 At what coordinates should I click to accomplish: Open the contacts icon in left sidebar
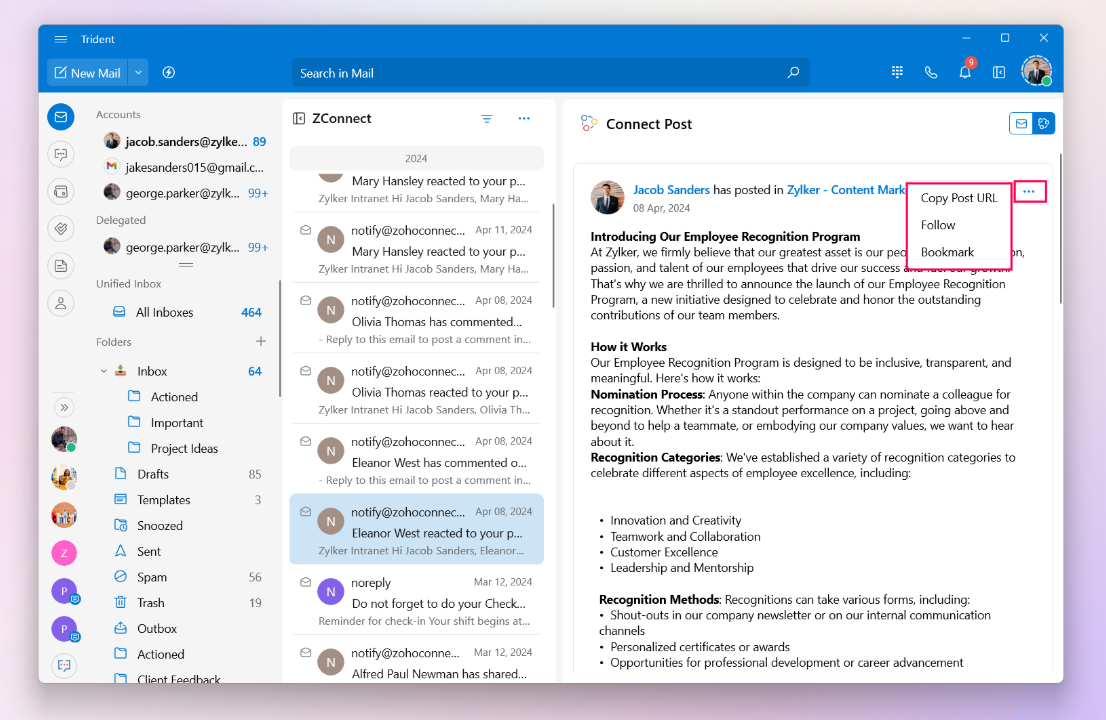pos(61,303)
